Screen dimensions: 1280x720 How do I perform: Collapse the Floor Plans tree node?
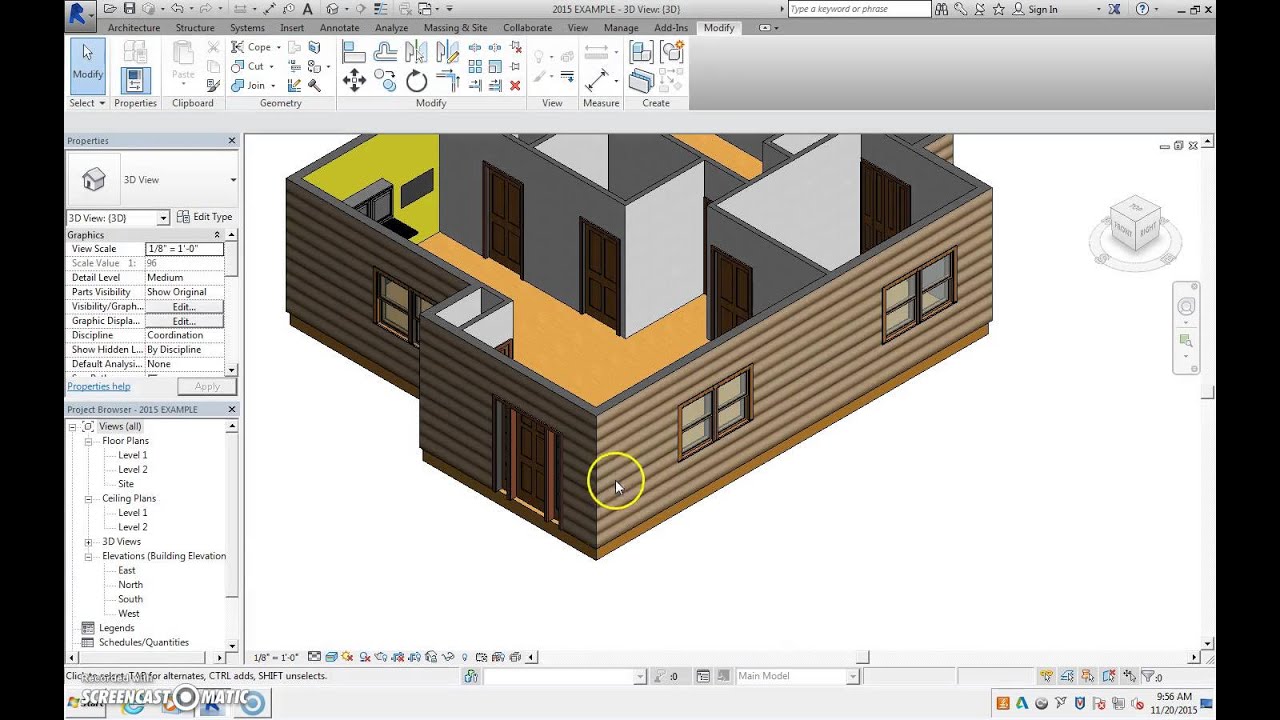pos(88,441)
